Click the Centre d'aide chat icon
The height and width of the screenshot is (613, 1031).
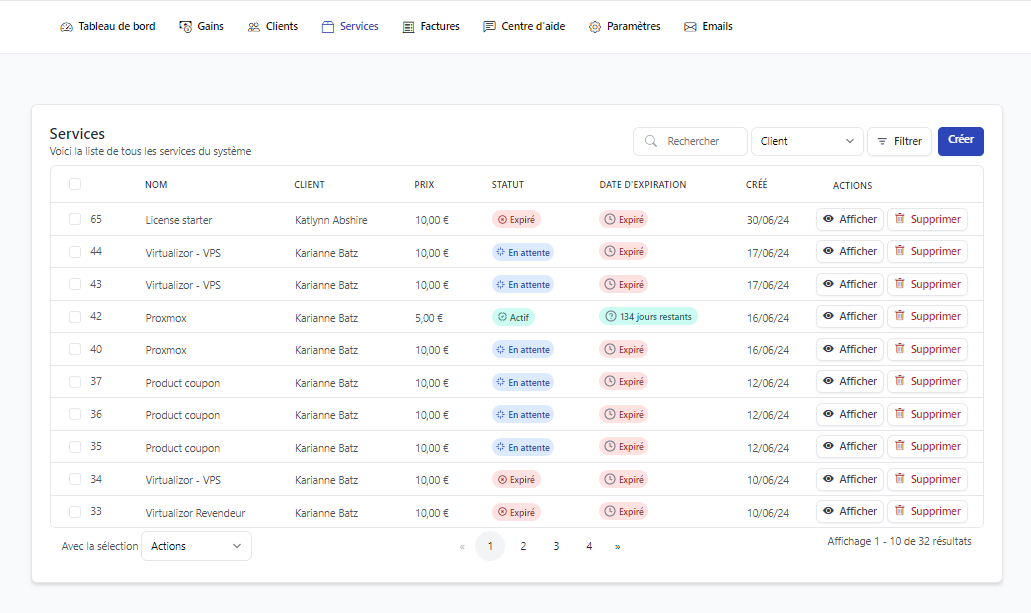click(489, 27)
